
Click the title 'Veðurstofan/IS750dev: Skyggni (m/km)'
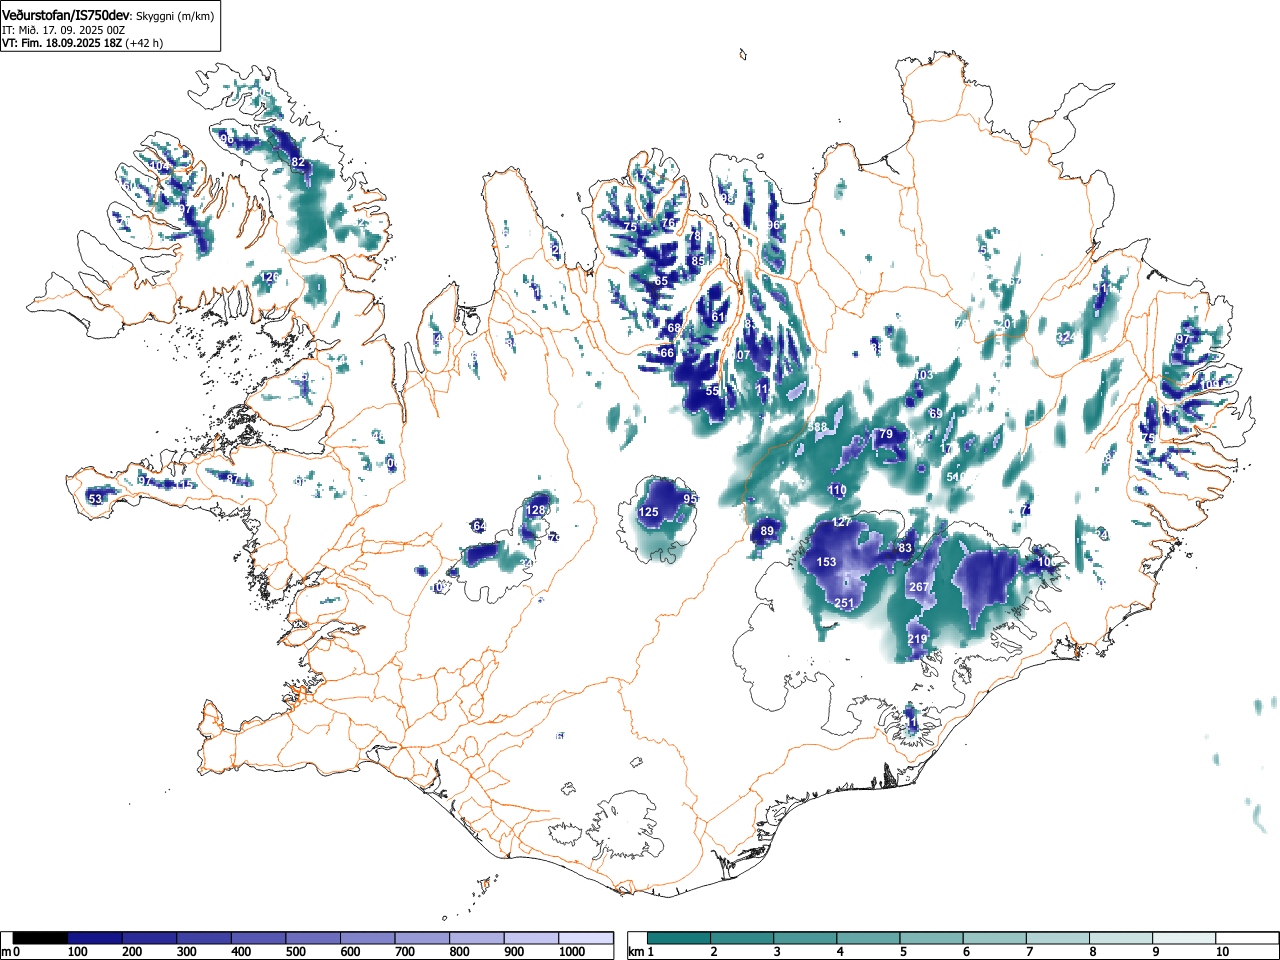point(107,15)
